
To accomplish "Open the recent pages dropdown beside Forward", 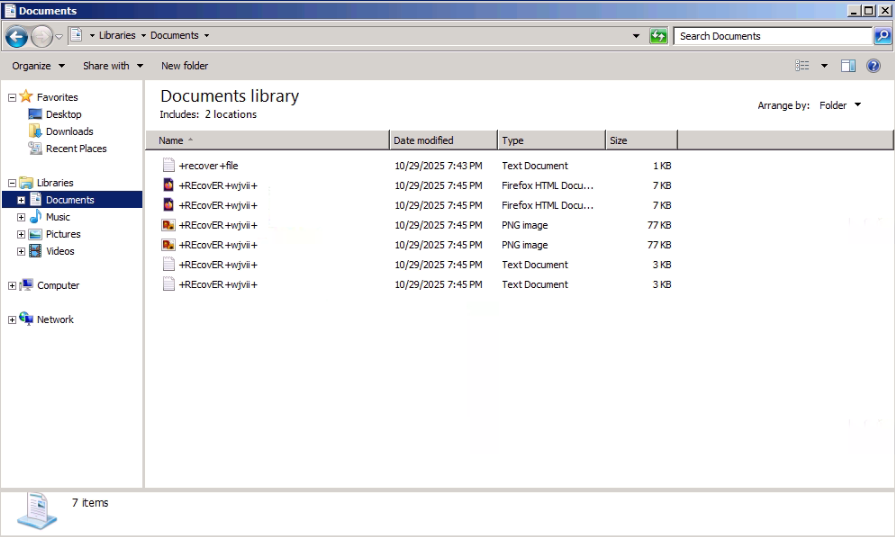I will click(59, 37).
